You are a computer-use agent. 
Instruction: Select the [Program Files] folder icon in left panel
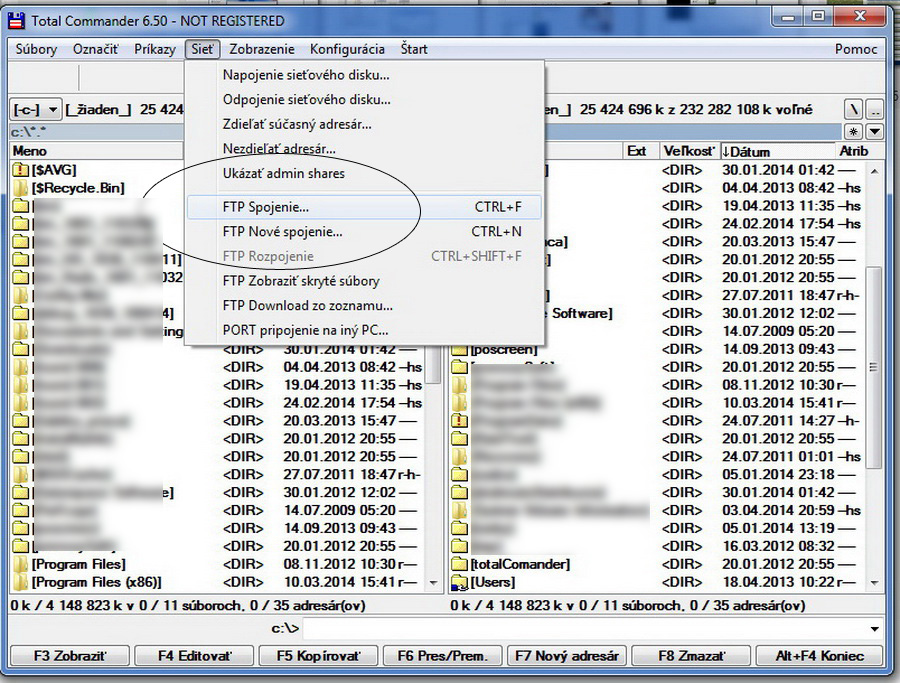pos(21,564)
